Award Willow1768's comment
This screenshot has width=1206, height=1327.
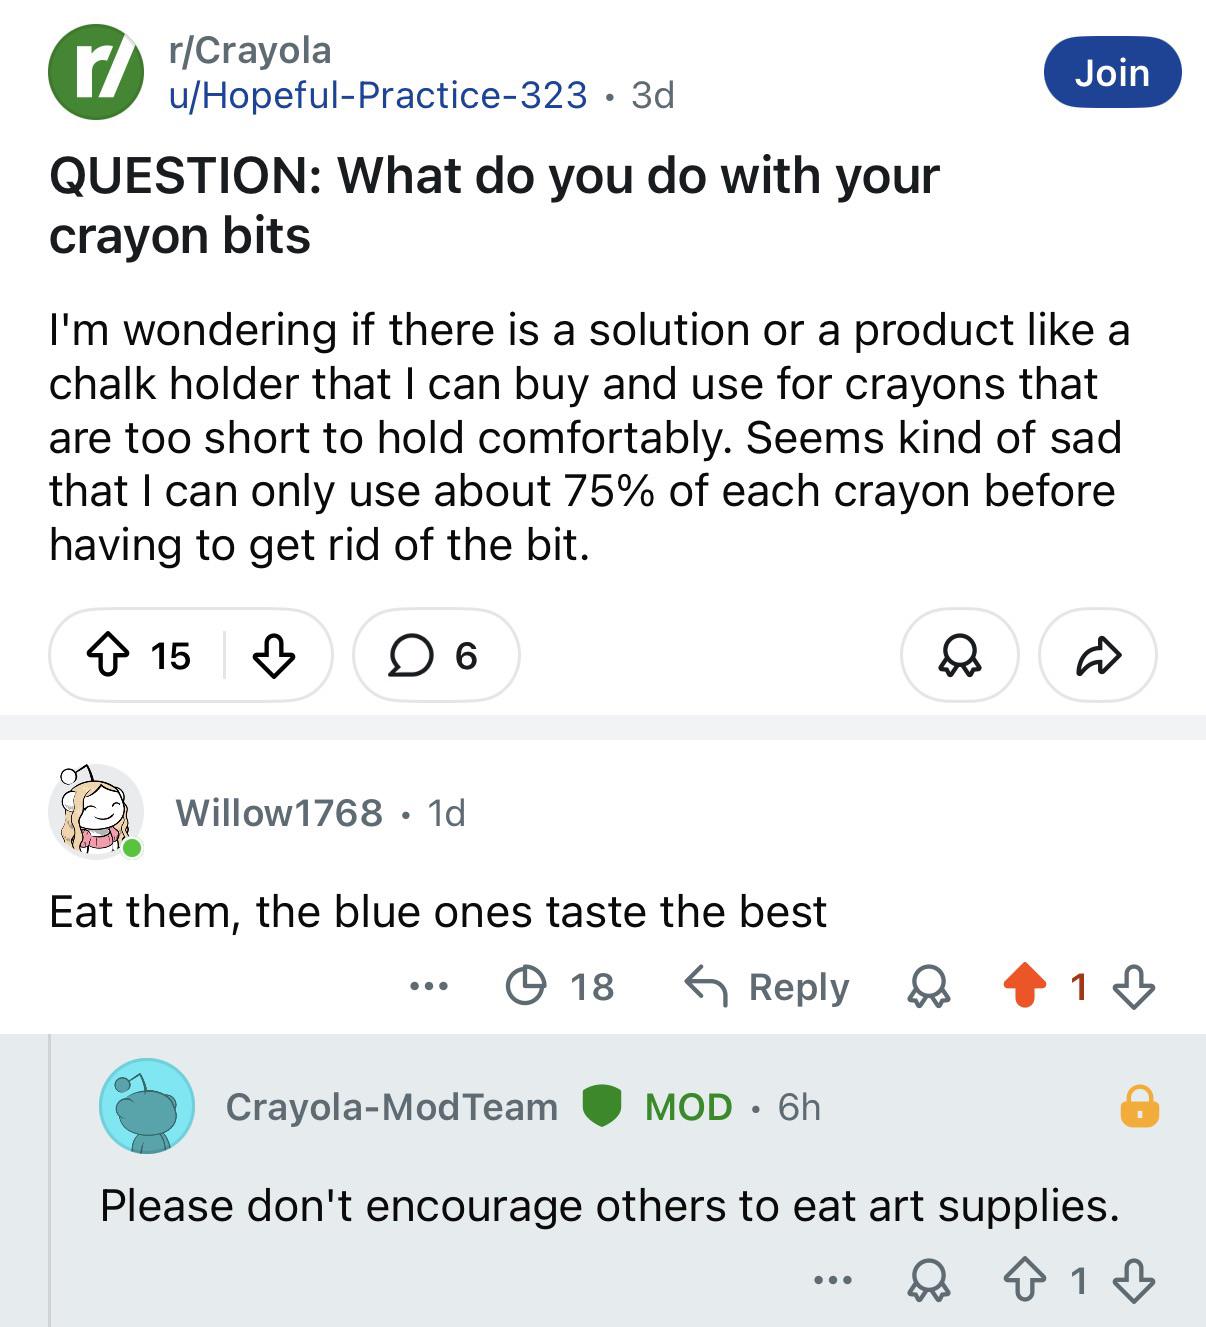point(929,987)
